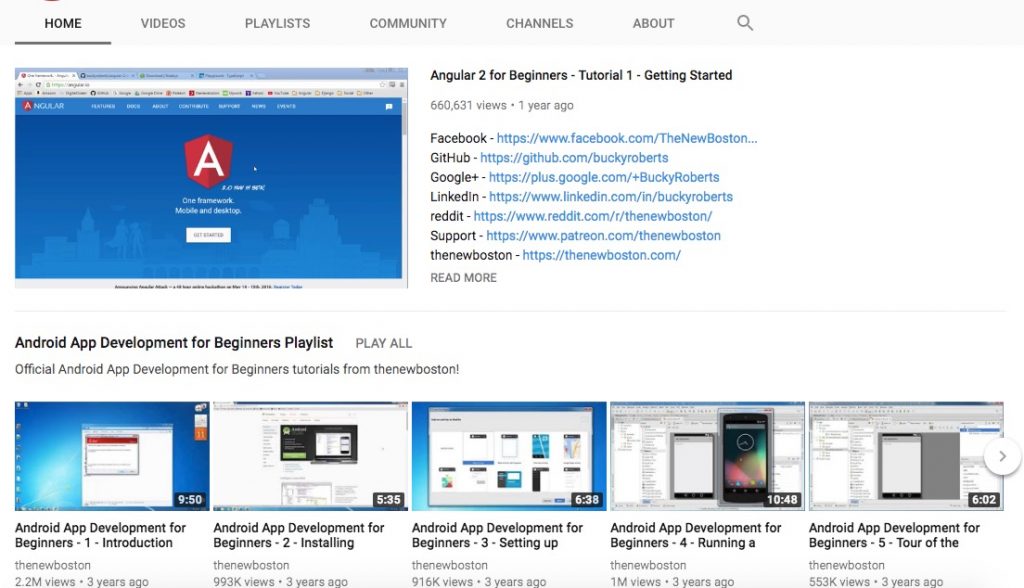Click the next arrow on the playlist carousel
The image size is (1024, 588).
[1002, 456]
